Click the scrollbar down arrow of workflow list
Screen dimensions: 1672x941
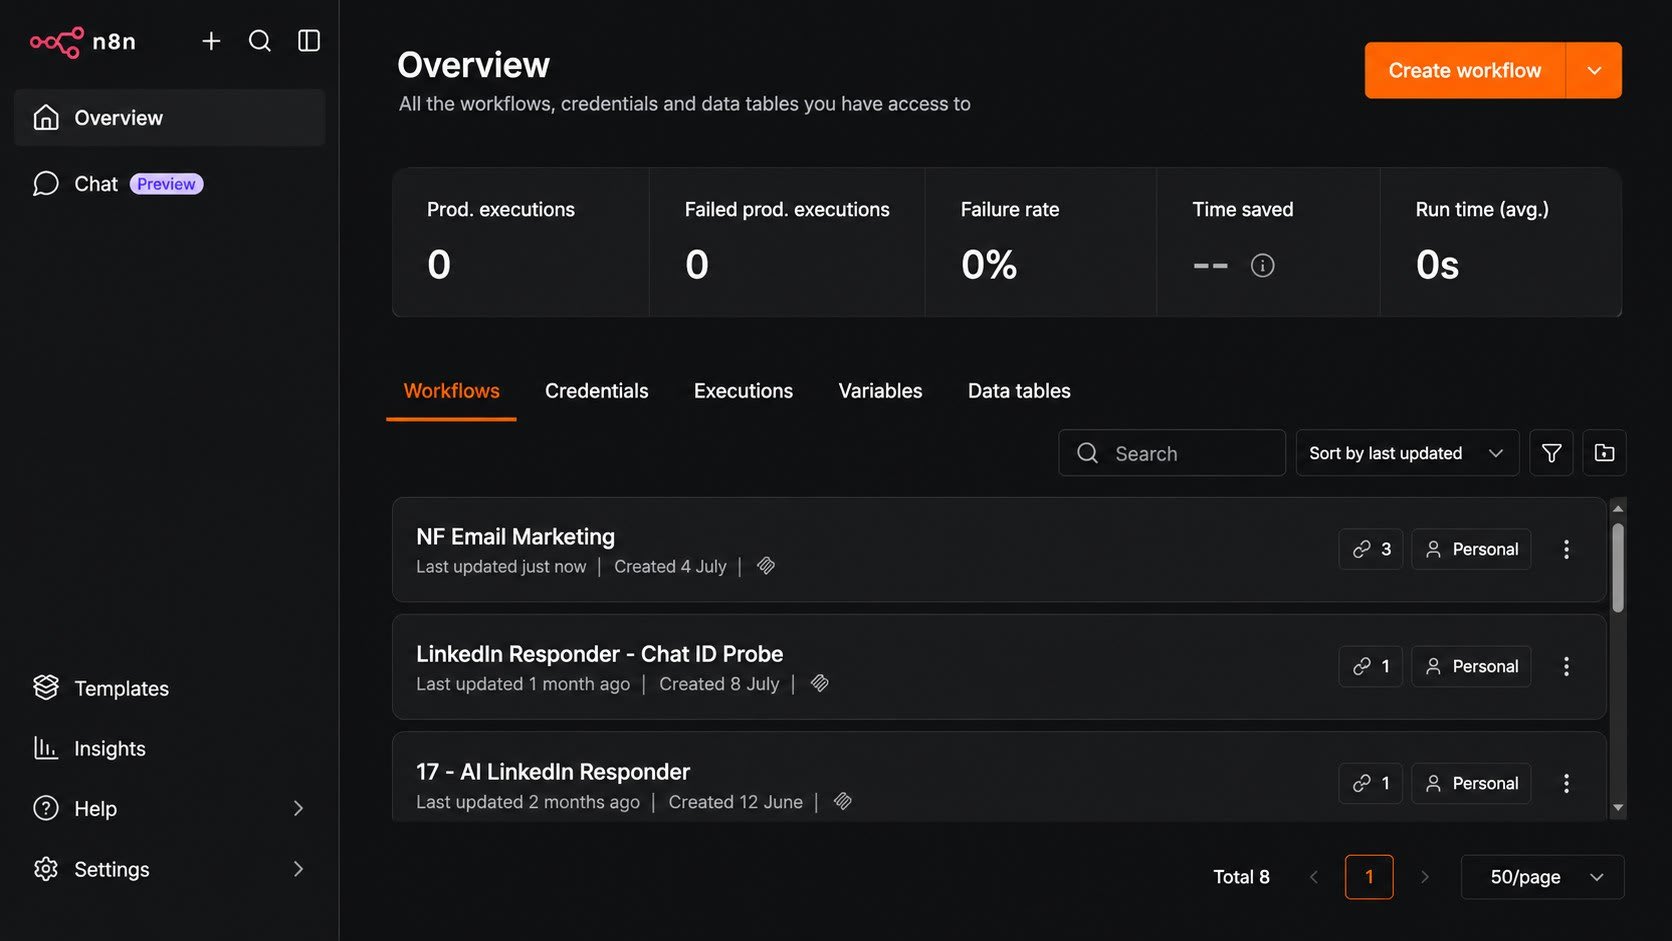click(1617, 808)
